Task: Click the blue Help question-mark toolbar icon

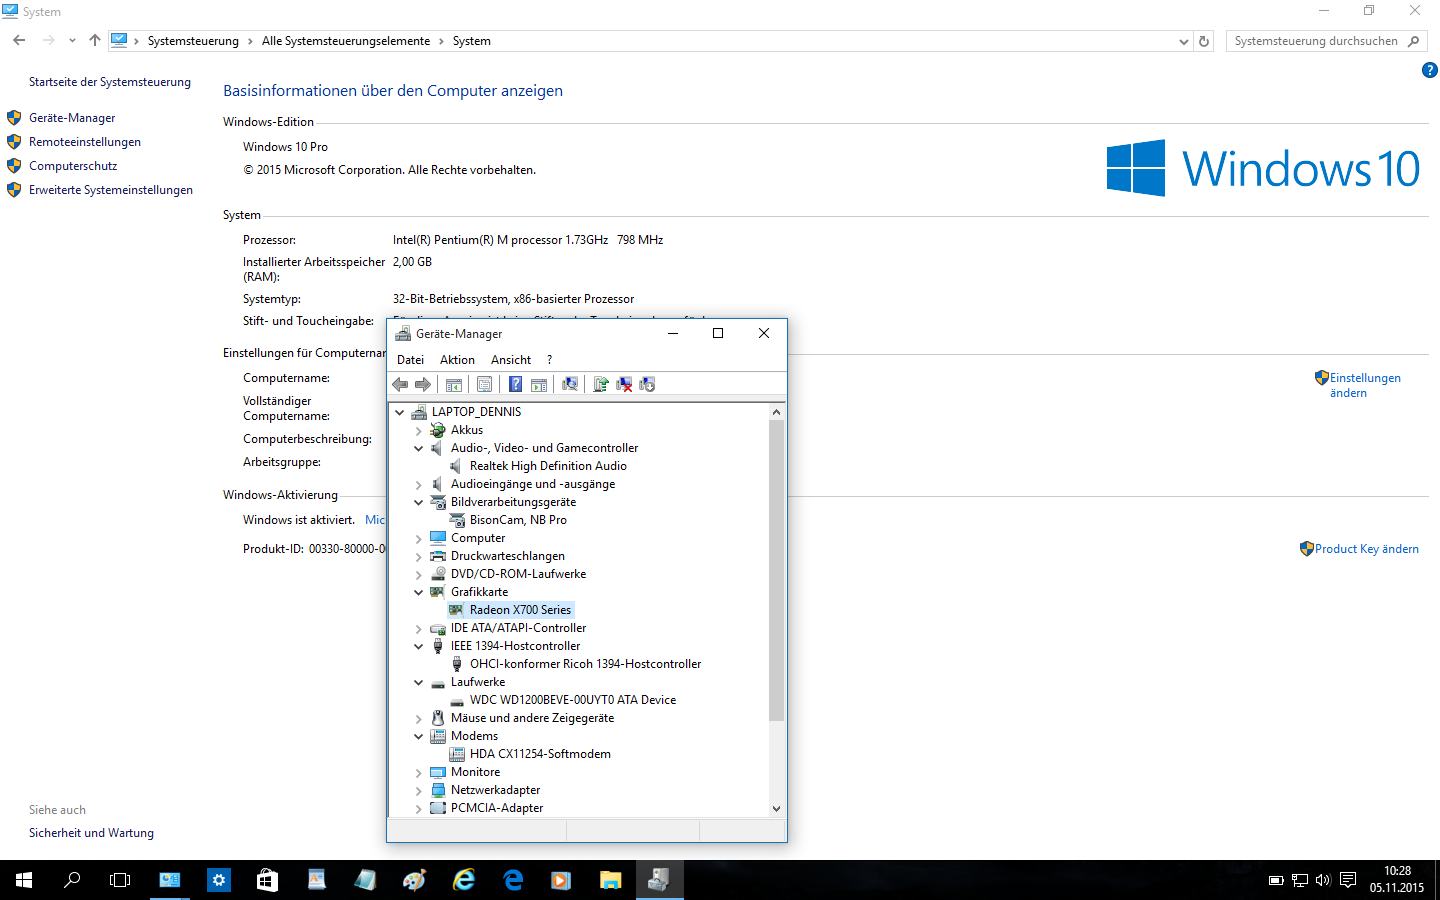Action: click(x=515, y=384)
